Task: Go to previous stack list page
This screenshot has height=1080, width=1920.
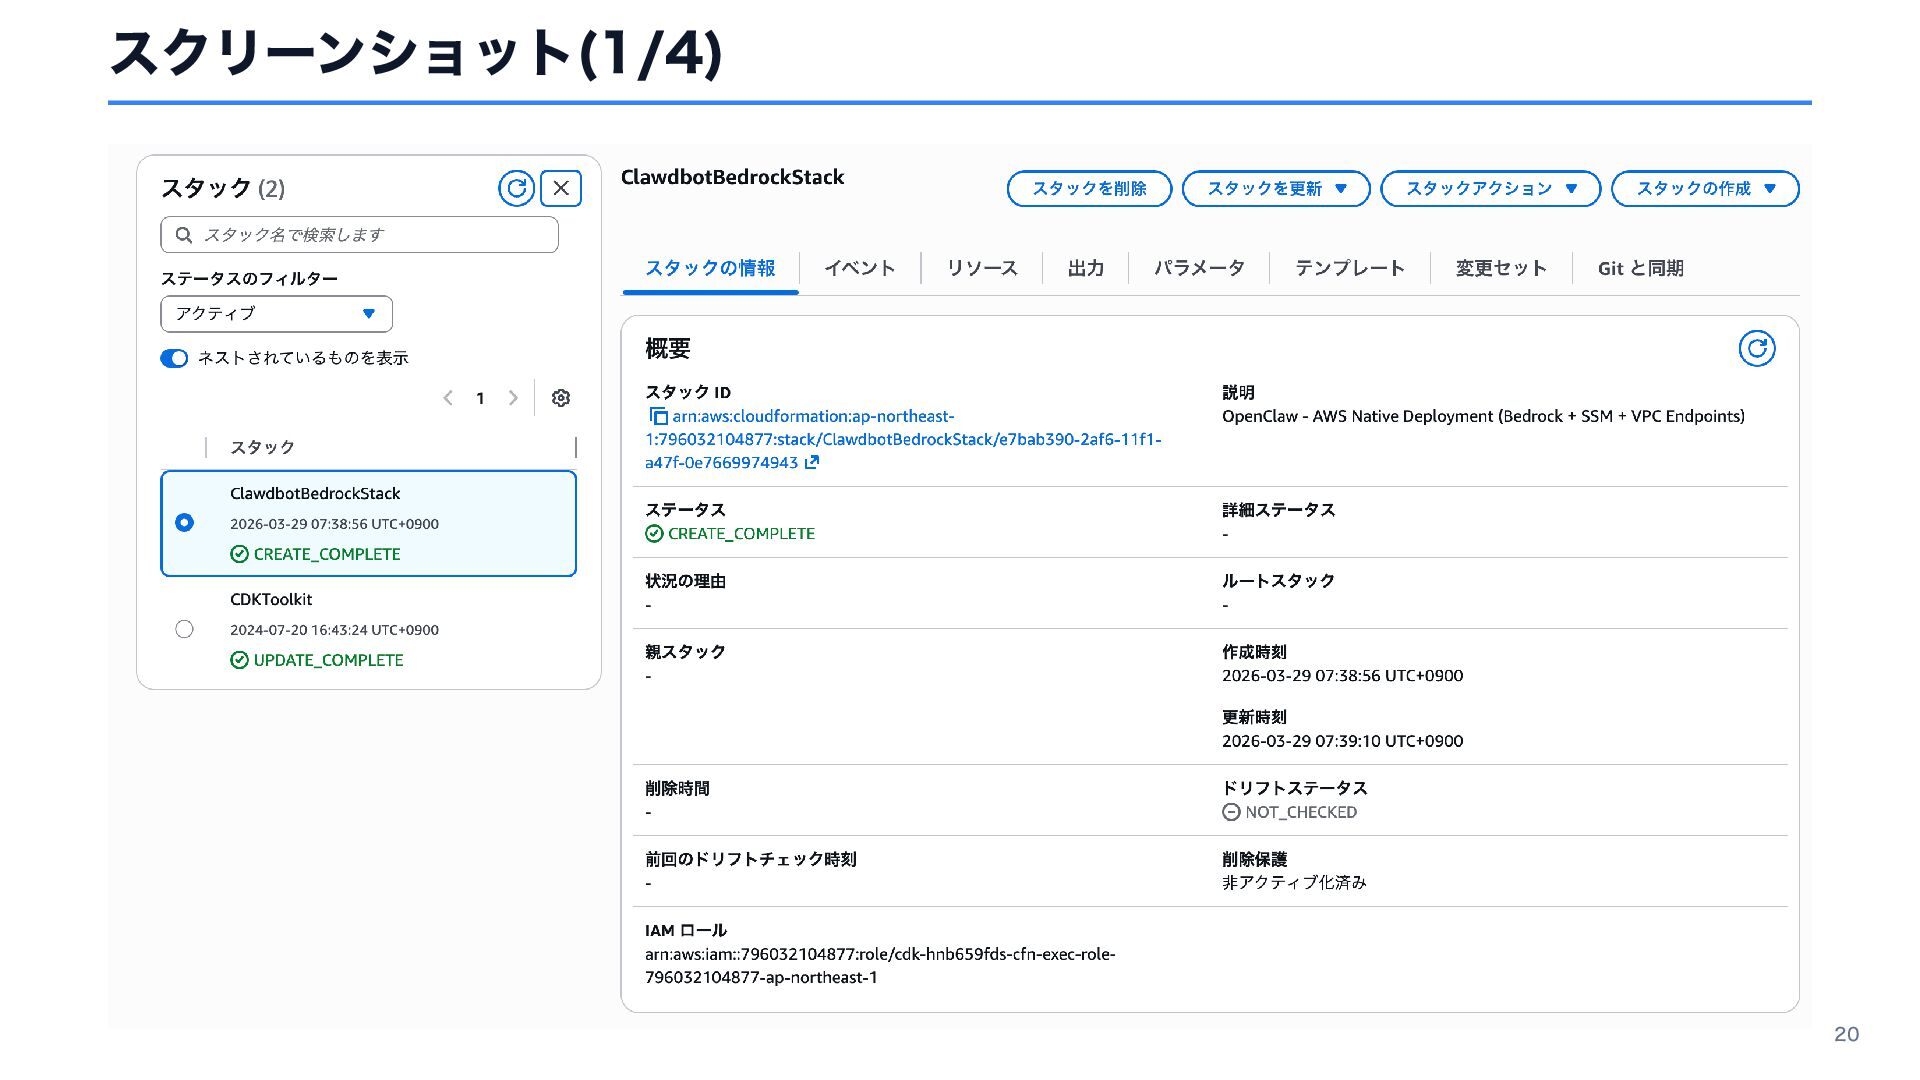Action: 448,398
